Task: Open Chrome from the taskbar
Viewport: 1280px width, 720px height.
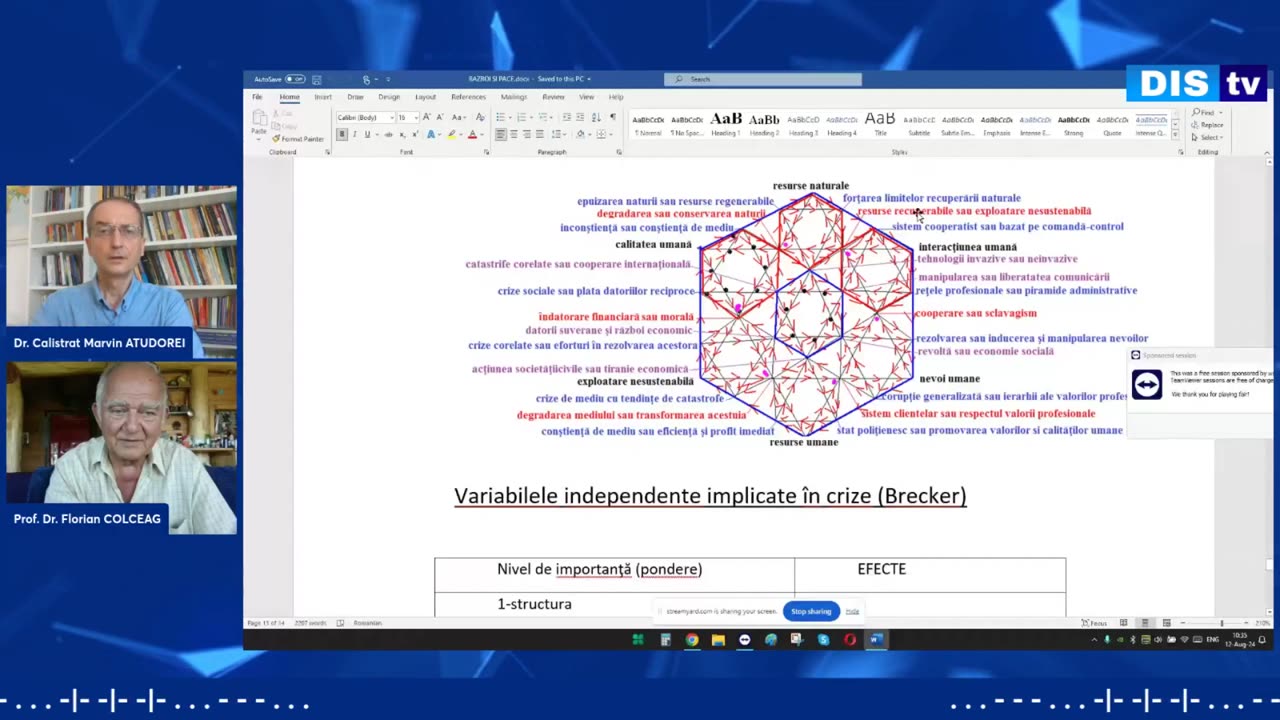Action: 692,640
